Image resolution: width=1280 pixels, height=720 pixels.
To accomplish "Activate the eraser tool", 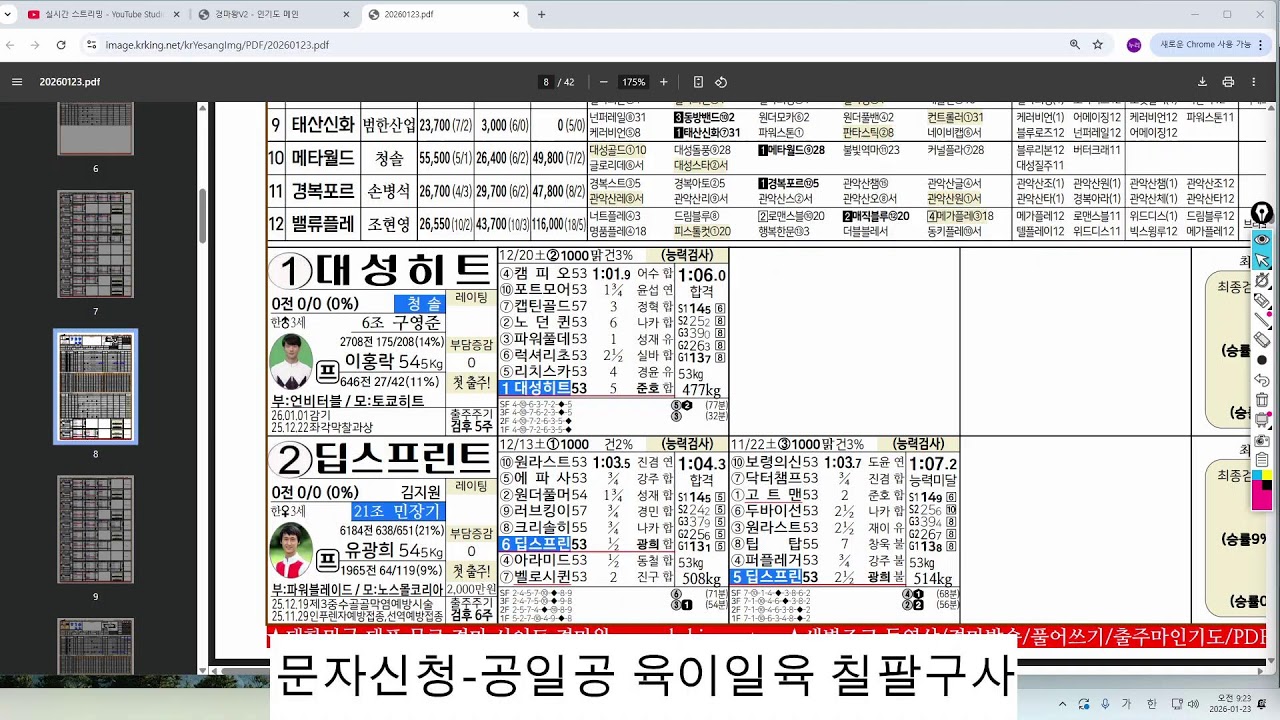I will point(1262,340).
